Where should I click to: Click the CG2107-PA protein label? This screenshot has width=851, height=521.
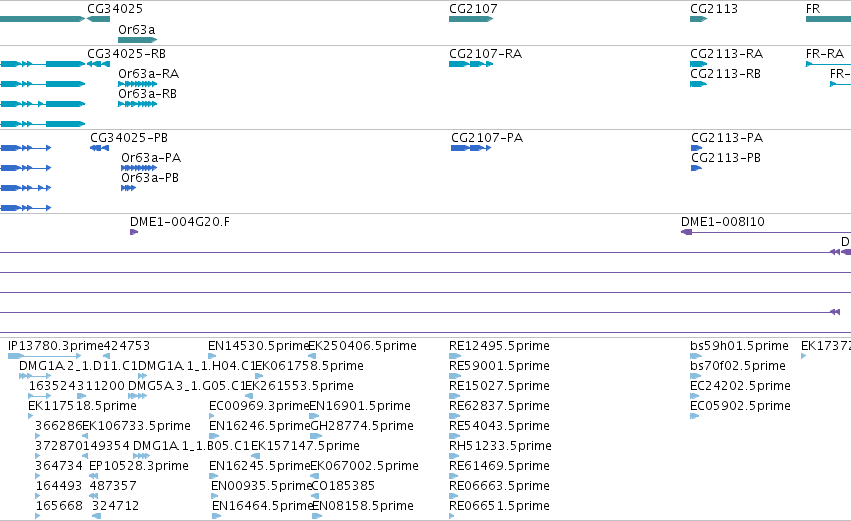coord(487,137)
